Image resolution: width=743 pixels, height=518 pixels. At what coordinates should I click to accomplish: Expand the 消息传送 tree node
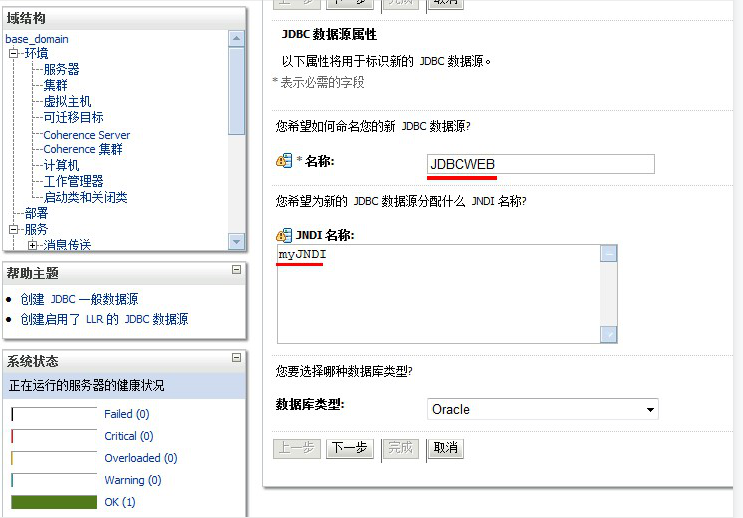32,245
